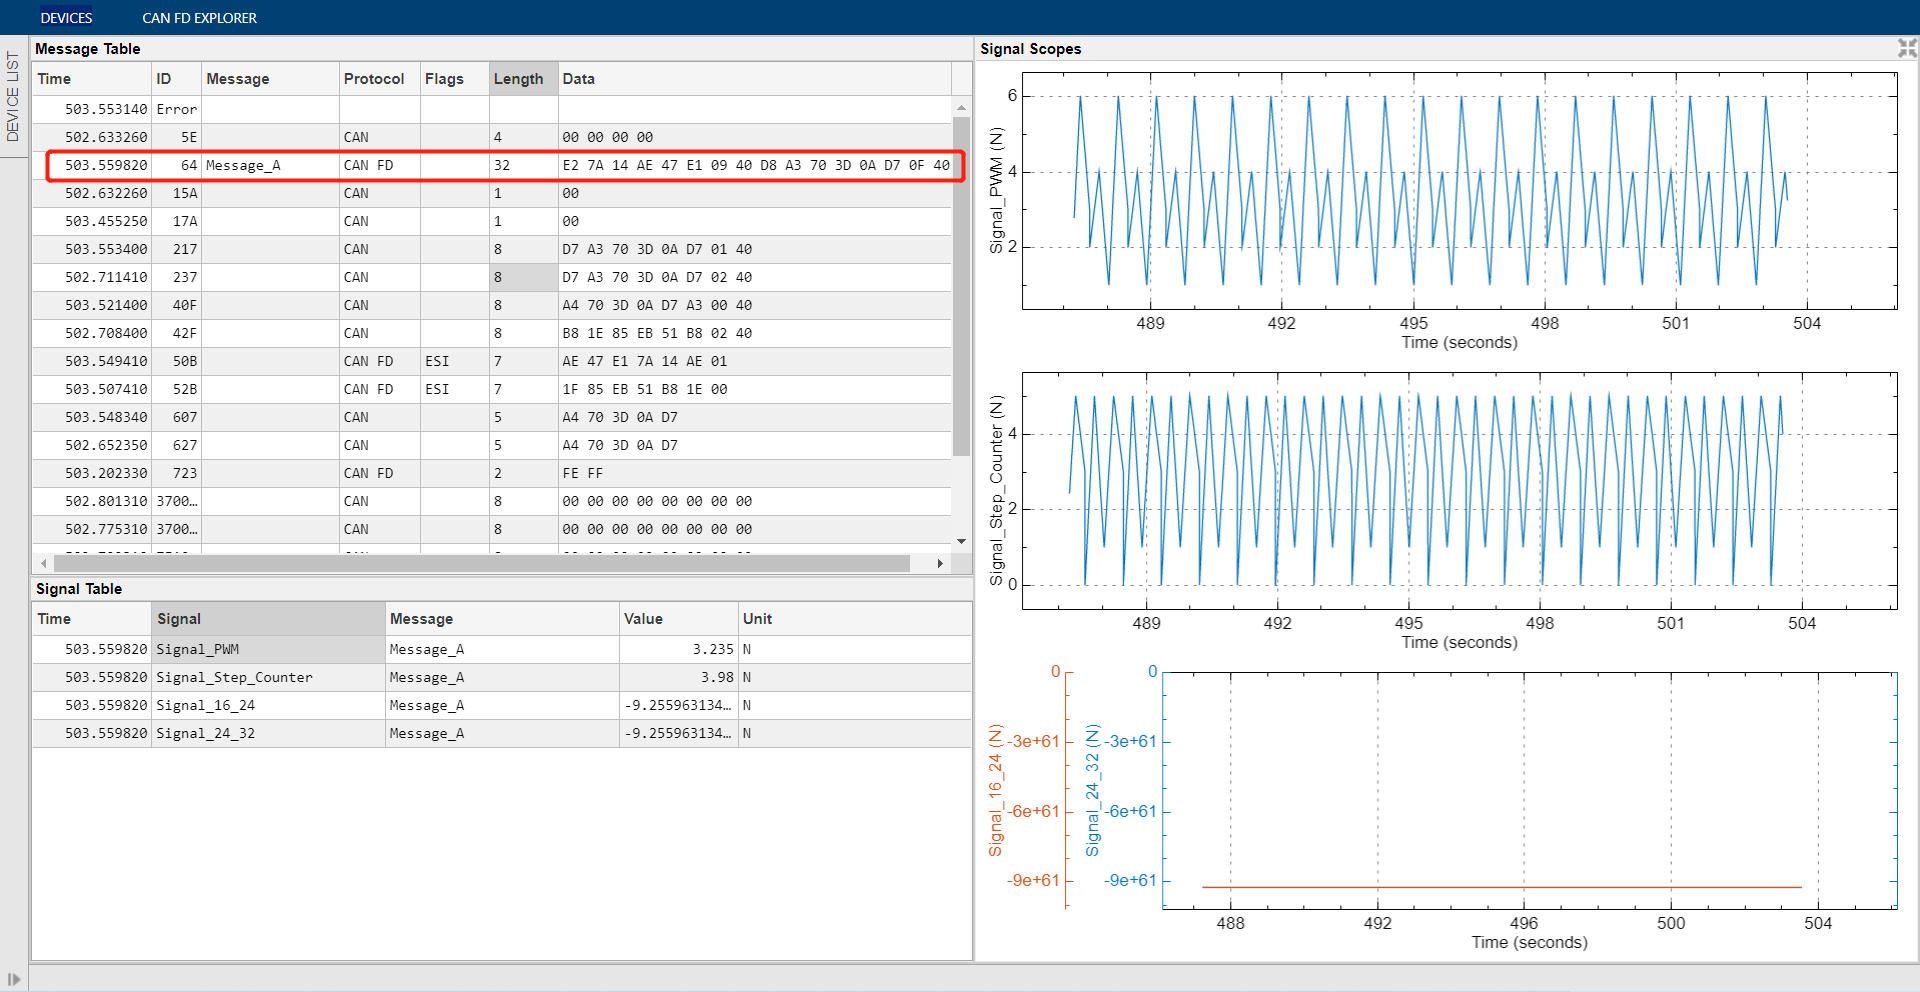
Task: Click the Protocol column header
Action: pos(373,78)
